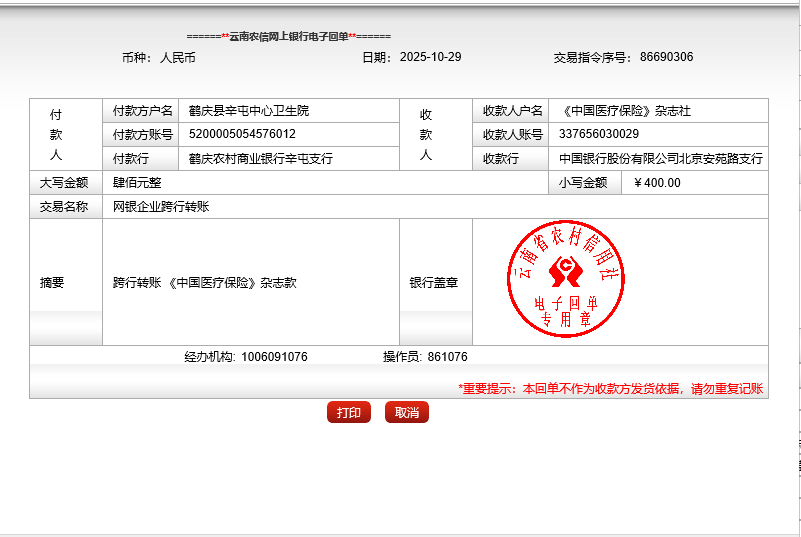Click the date 2025-10-29

tap(430, 57)
